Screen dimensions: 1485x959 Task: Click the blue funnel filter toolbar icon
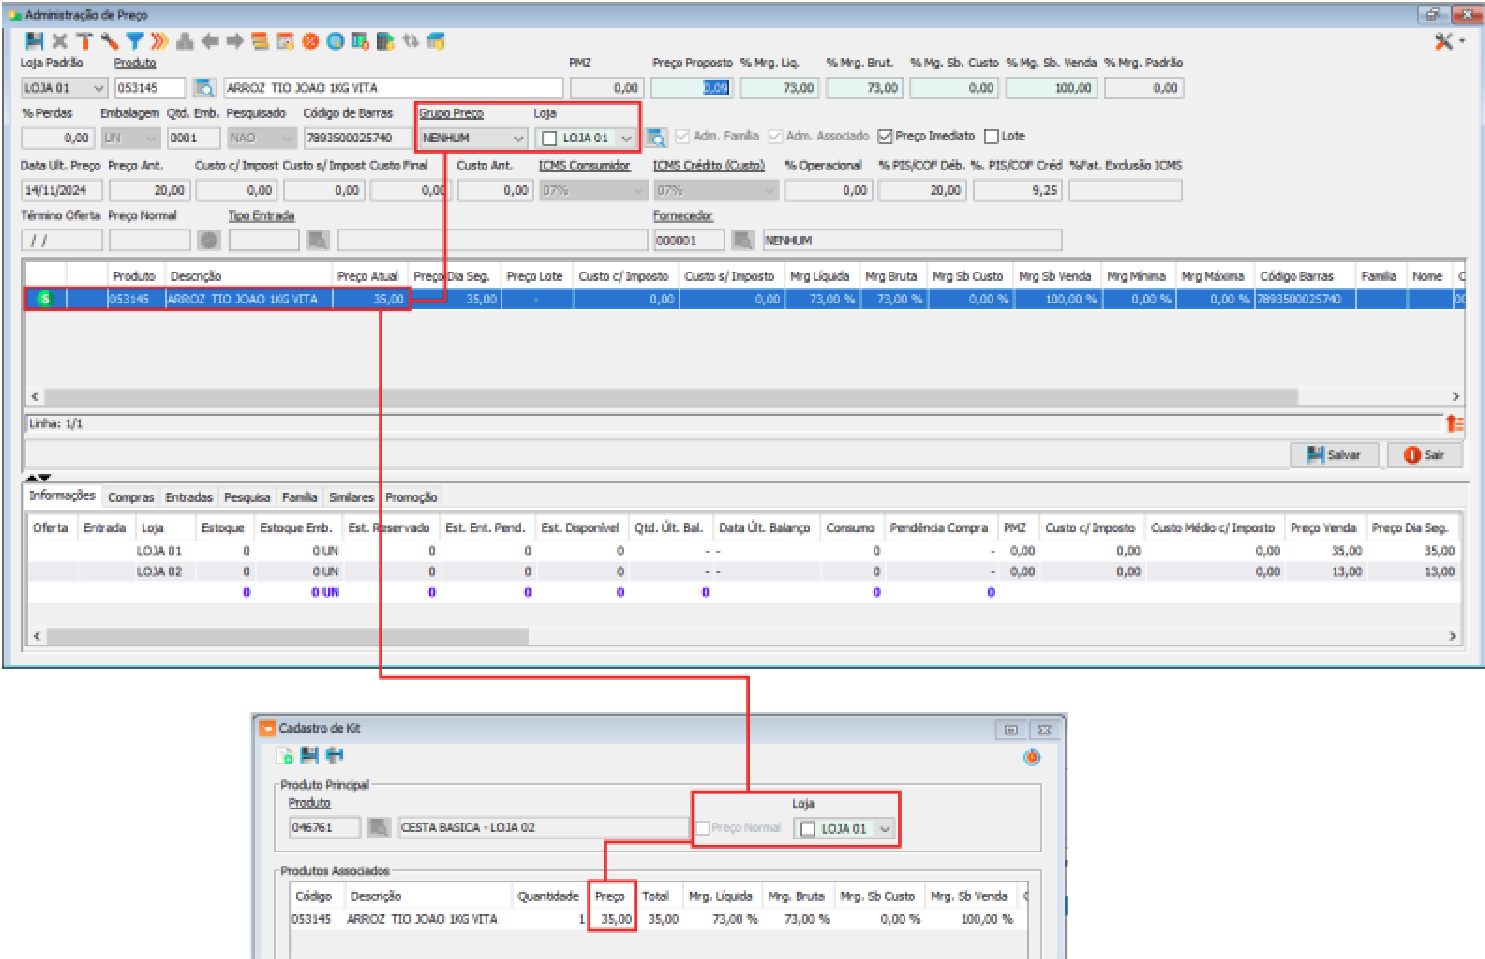135,41
